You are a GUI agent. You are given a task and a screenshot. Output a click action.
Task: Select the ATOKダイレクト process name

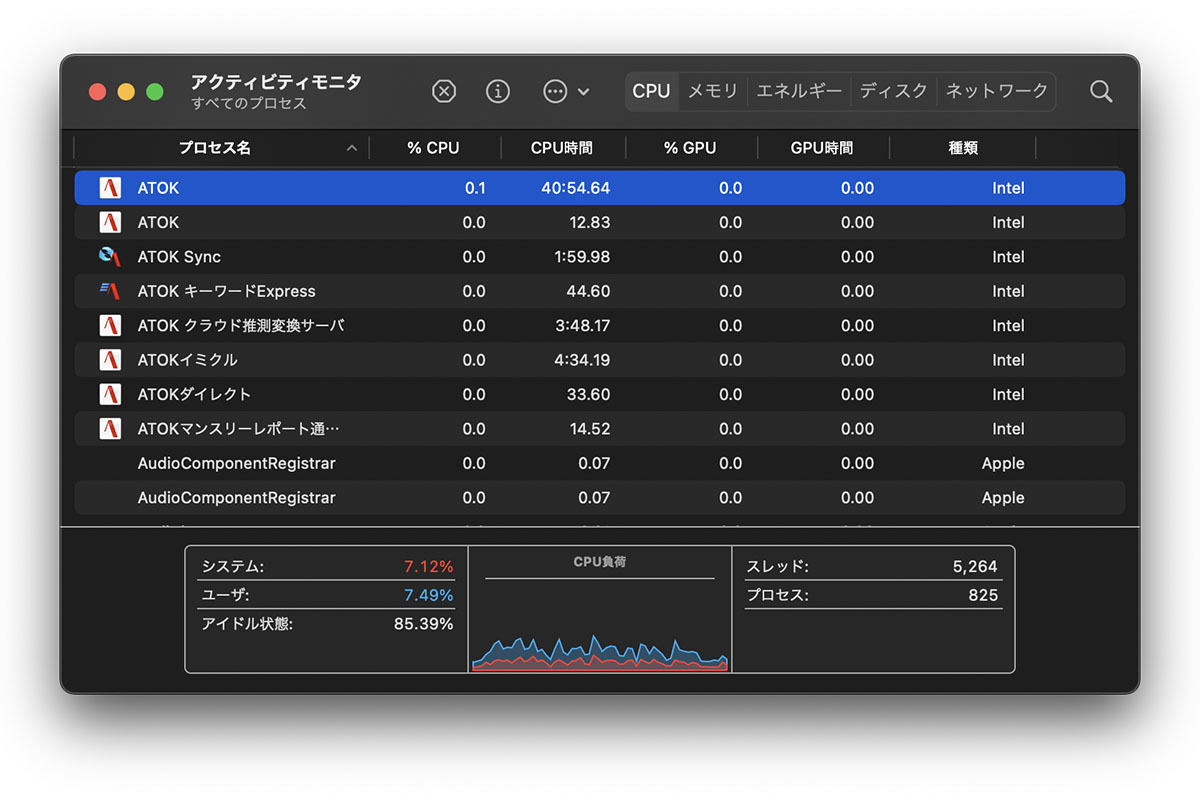pos(194,394)
